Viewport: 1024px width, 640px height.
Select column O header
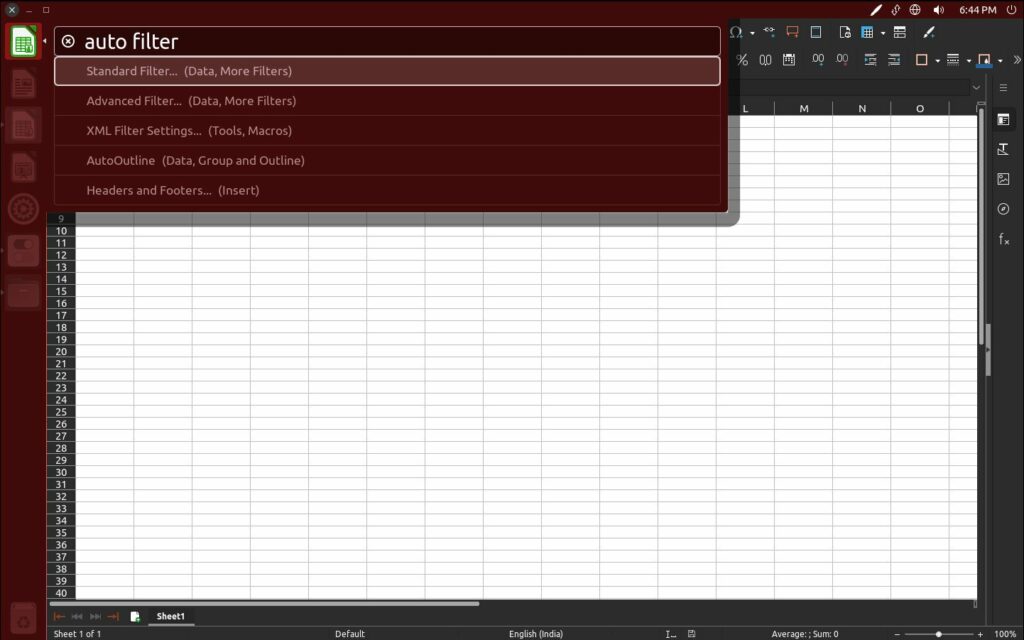tap(920, 108)
